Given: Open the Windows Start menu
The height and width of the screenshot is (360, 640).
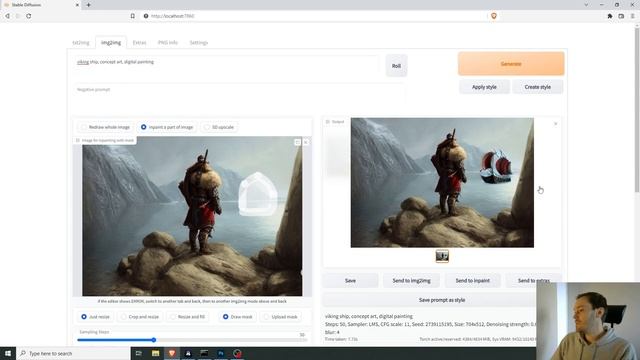Looking at the screenshot, I should click(x=8, y=353).
